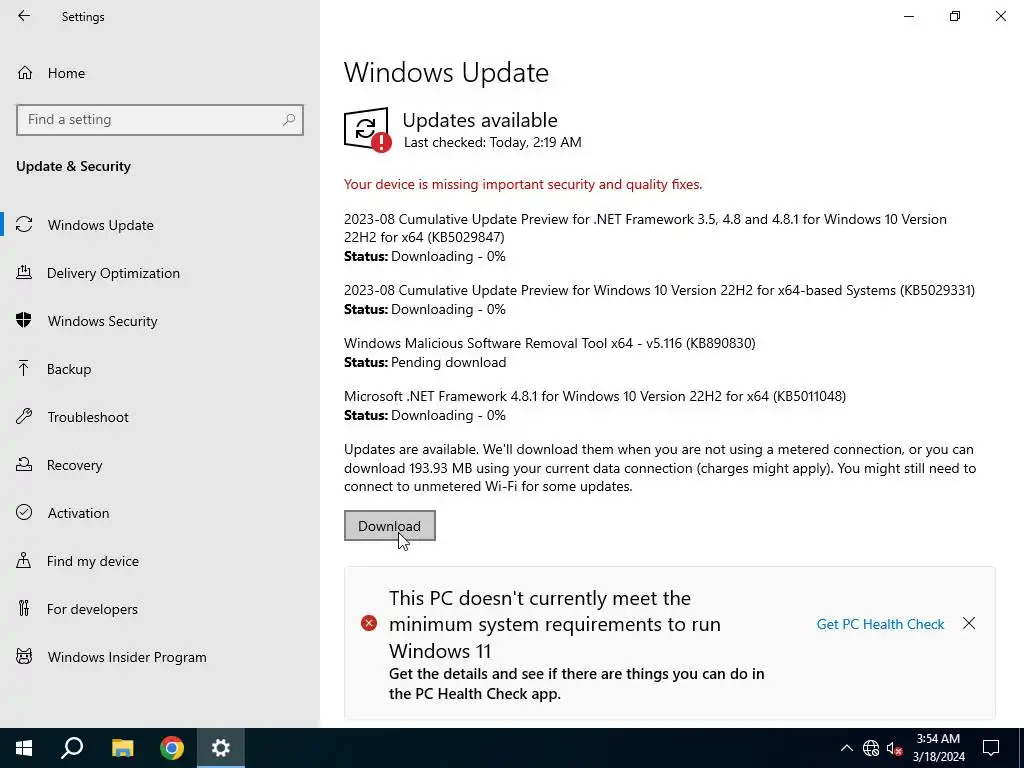The height and width of the screenshot is (768, 1024).
Task: Open taskbar Search magnifier
Action: coord(72,748)
